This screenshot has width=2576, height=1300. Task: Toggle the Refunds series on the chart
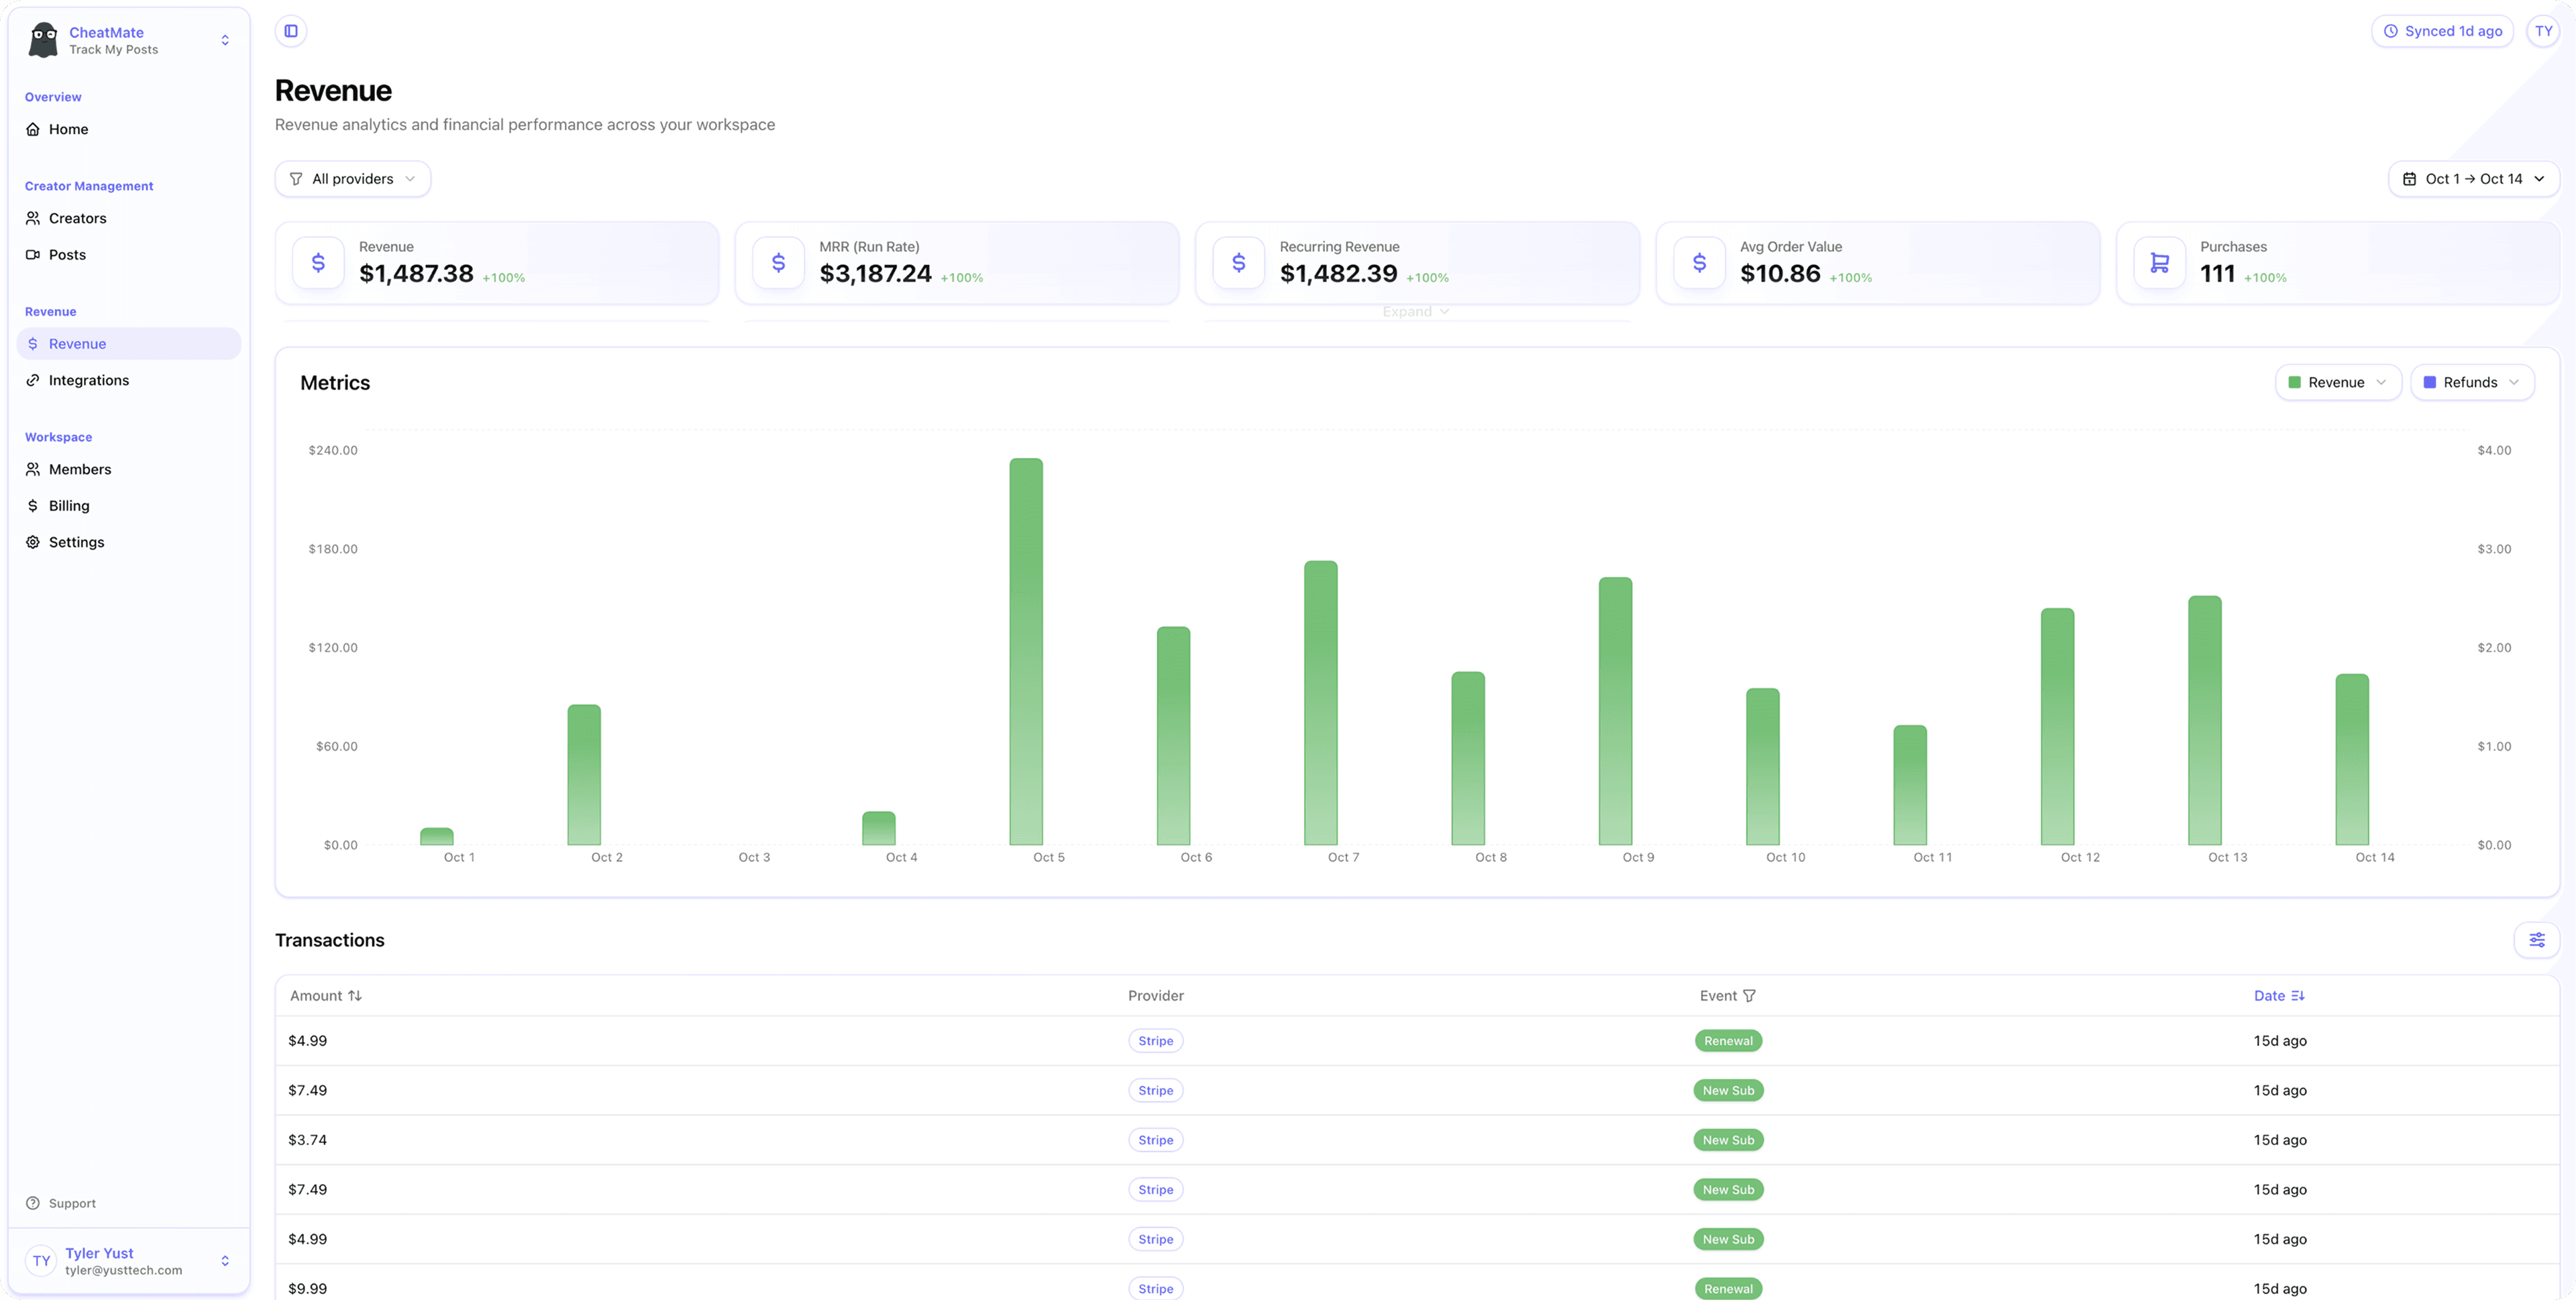click(x=2472, y=381)
